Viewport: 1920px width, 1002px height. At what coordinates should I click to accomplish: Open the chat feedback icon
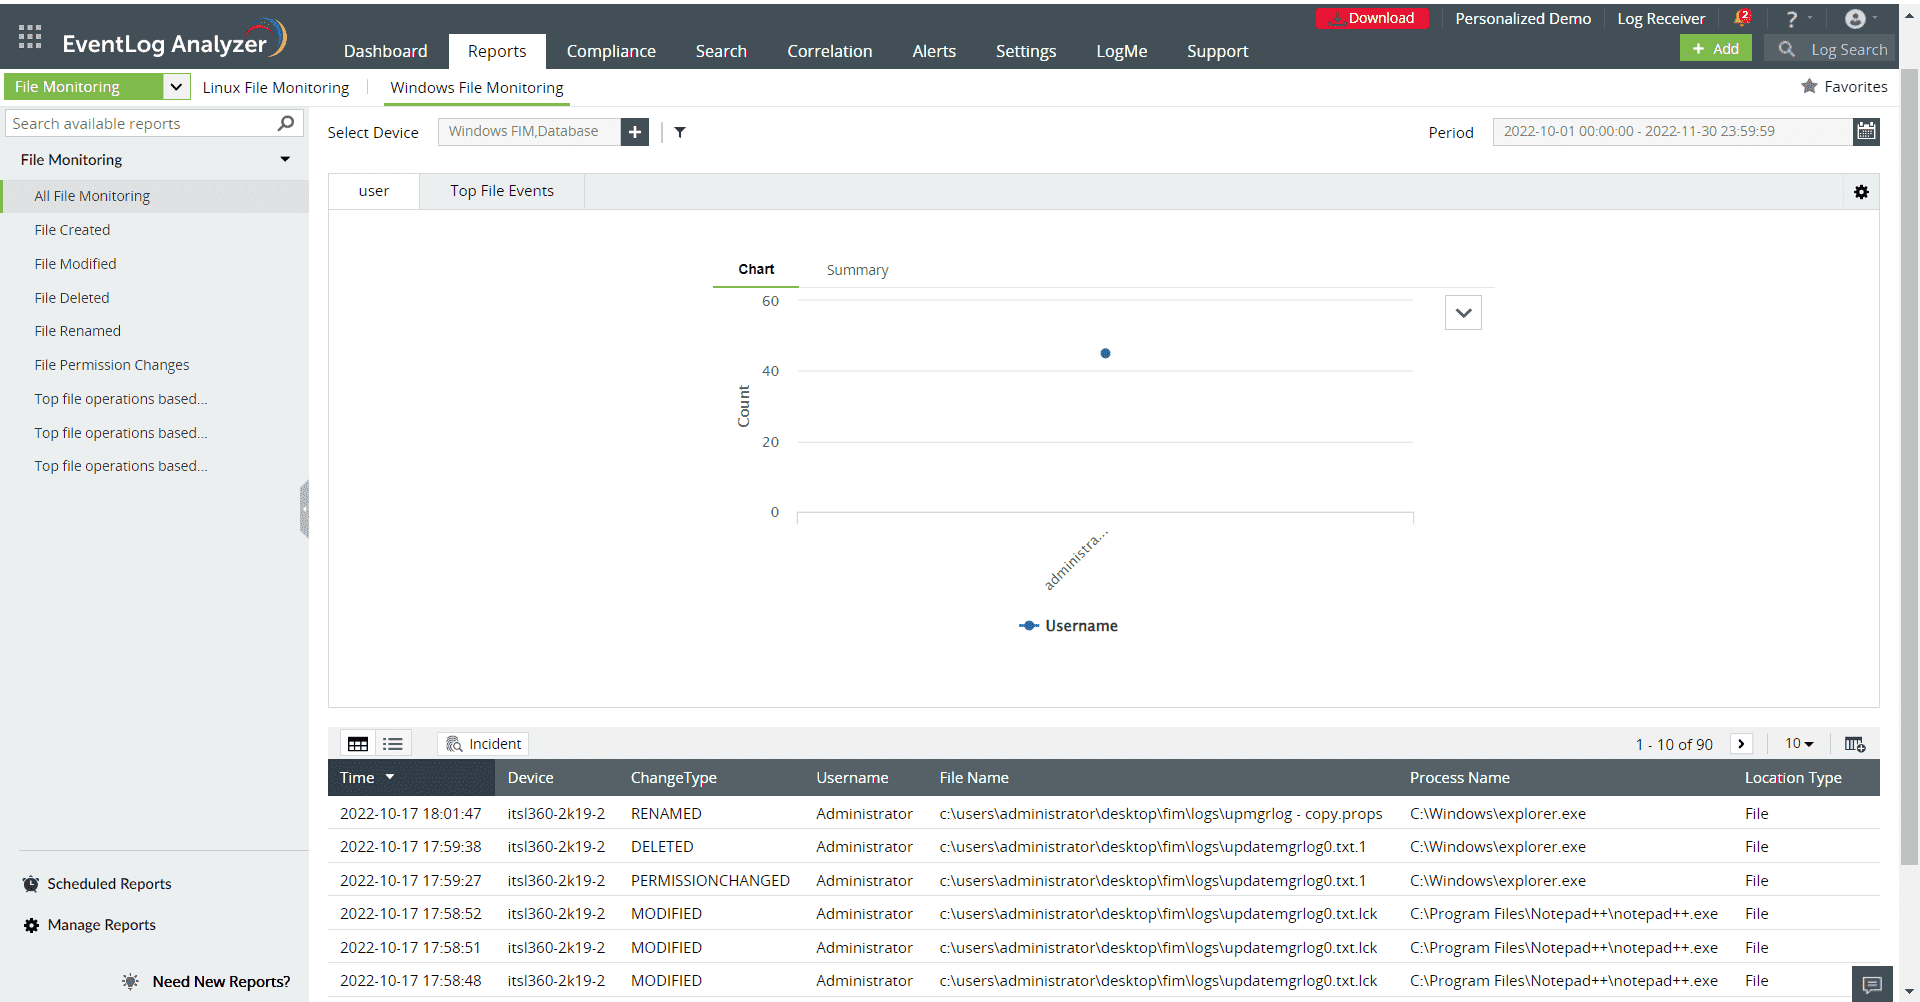click(x=1872, y=984)
